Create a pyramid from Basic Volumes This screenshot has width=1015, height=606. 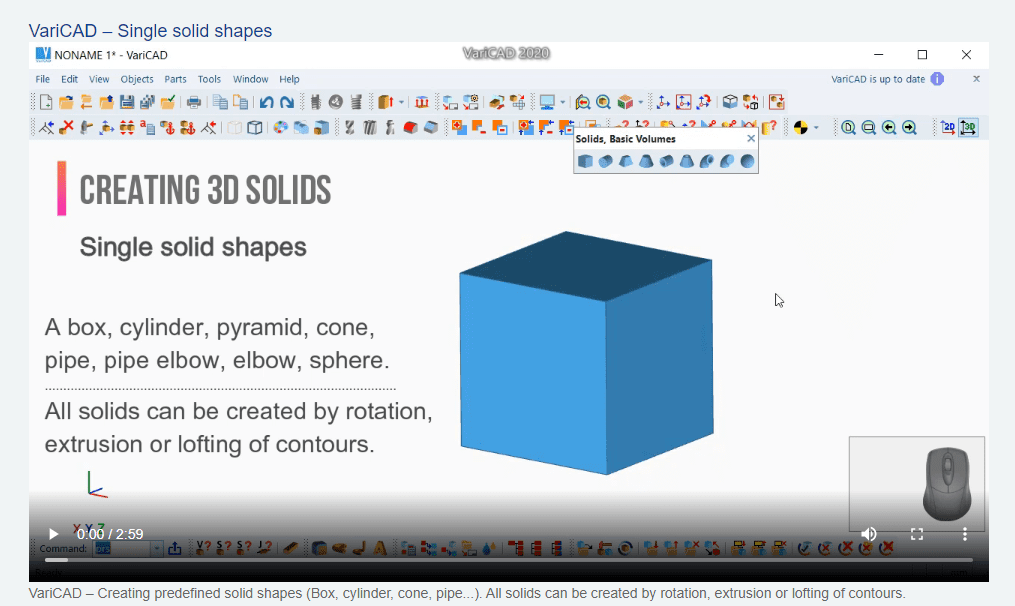click(x=626, y=161)
